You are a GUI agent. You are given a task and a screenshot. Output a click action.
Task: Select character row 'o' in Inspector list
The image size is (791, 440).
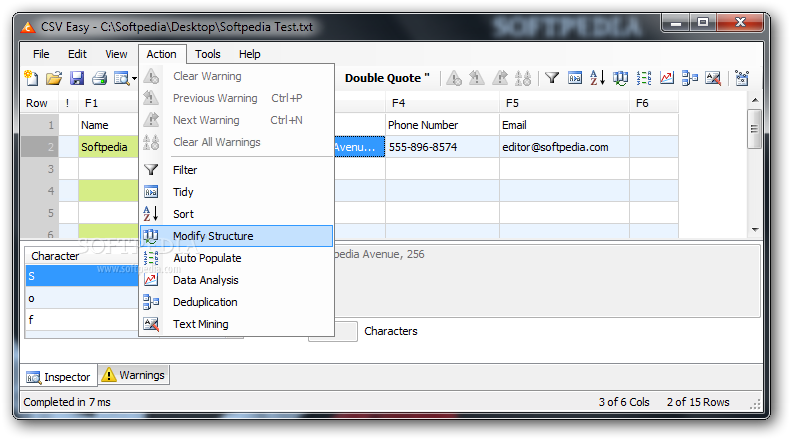[x=82, y=298]
